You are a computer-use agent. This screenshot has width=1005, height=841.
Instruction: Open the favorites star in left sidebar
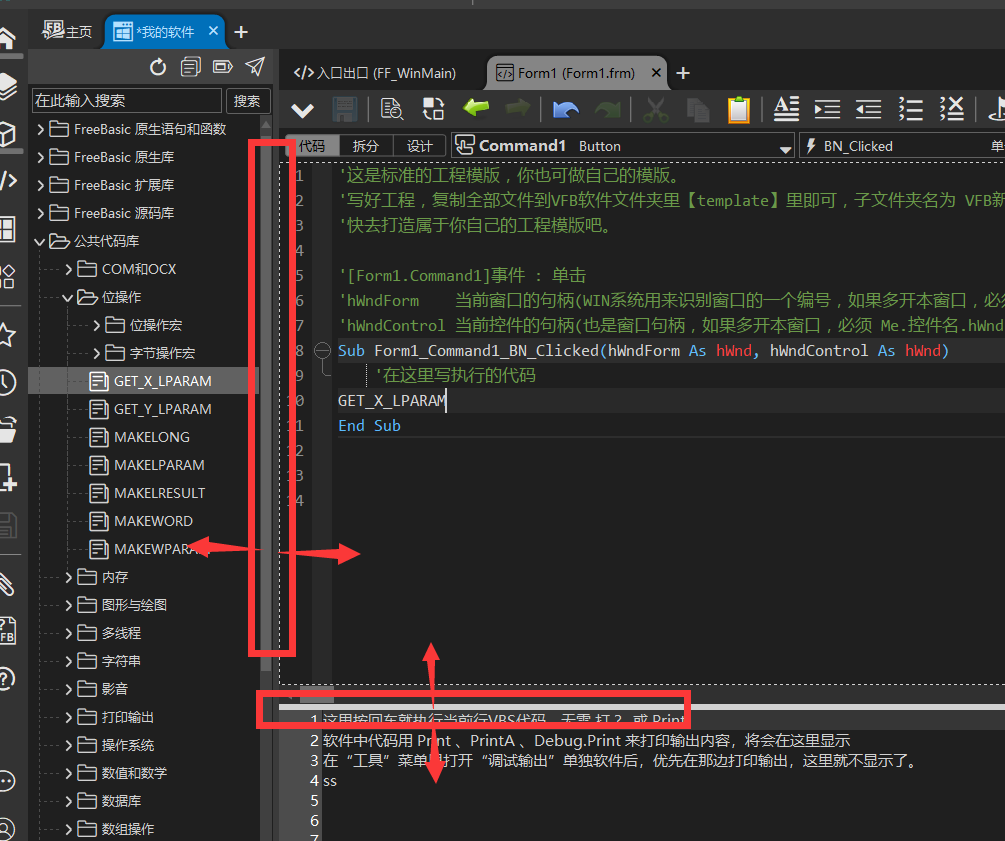[7, 334]
